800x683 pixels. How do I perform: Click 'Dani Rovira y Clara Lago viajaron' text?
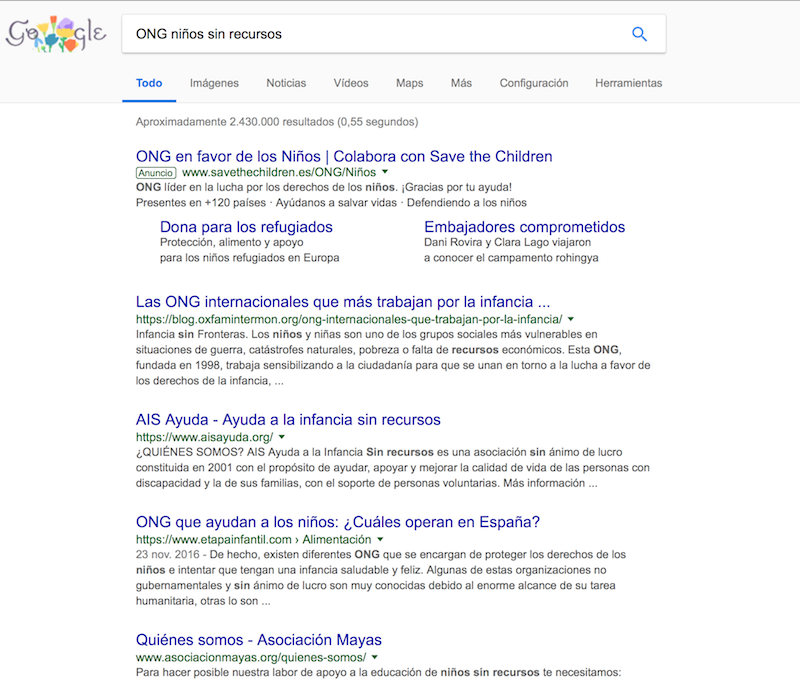point(508,242)
